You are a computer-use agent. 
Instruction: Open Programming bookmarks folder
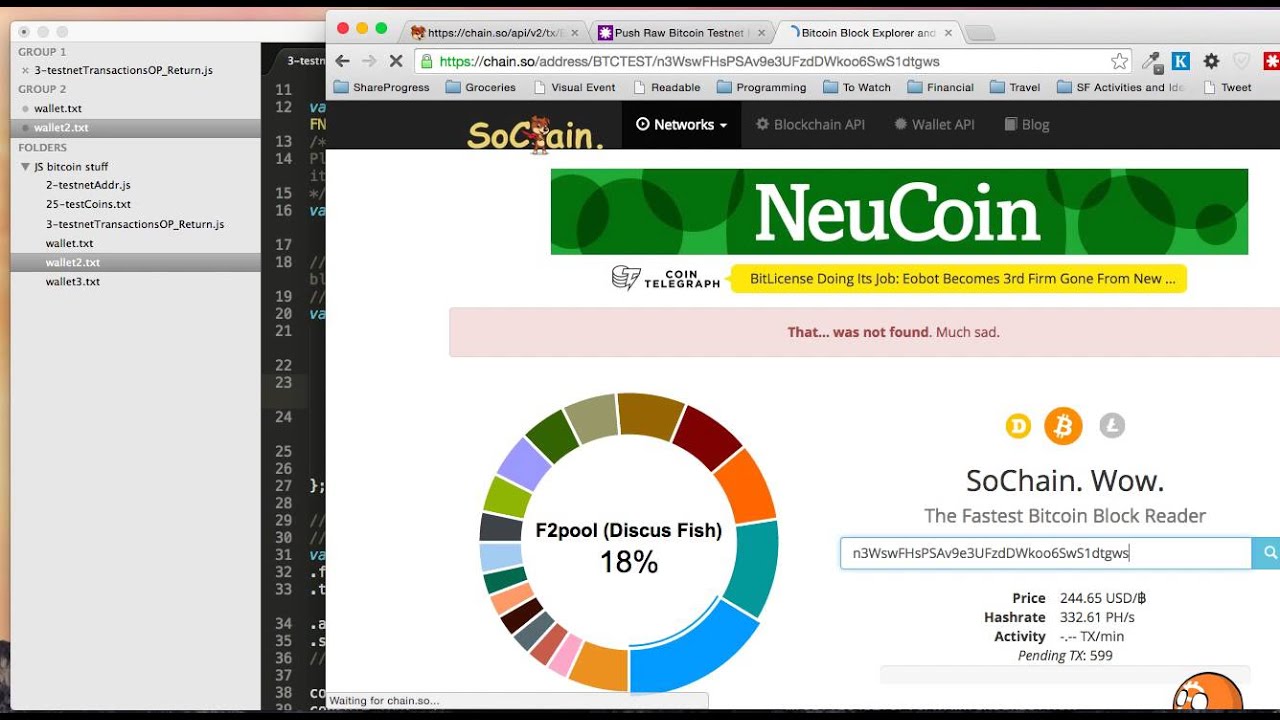761,87
